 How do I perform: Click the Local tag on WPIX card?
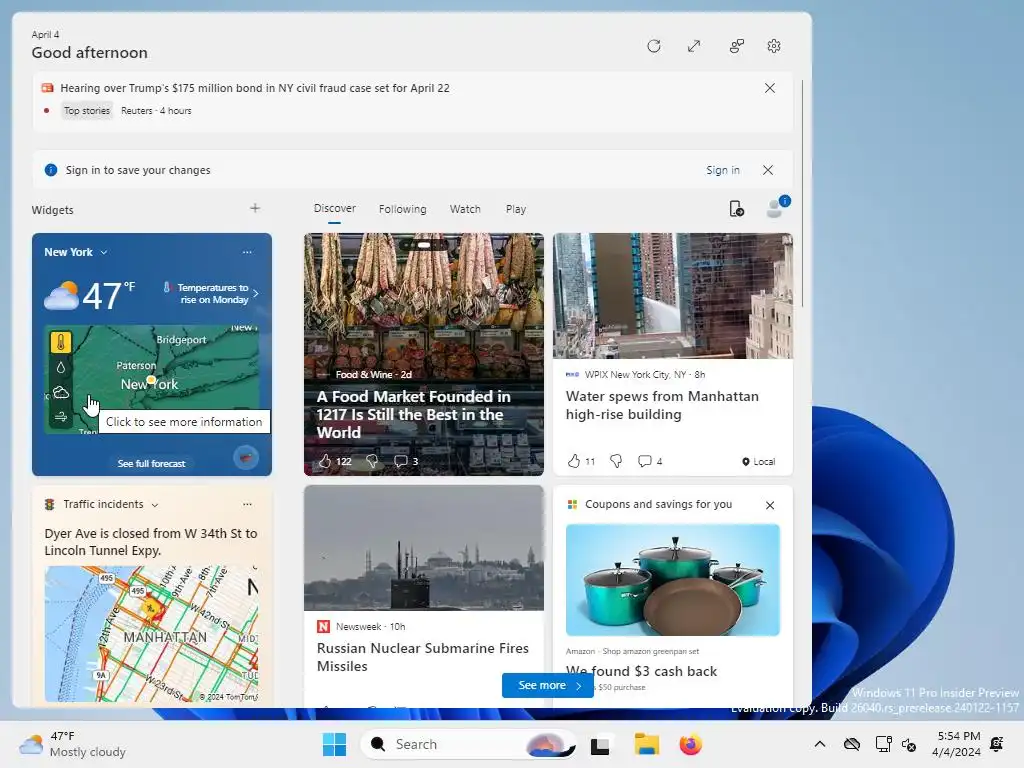click(759, 462)
